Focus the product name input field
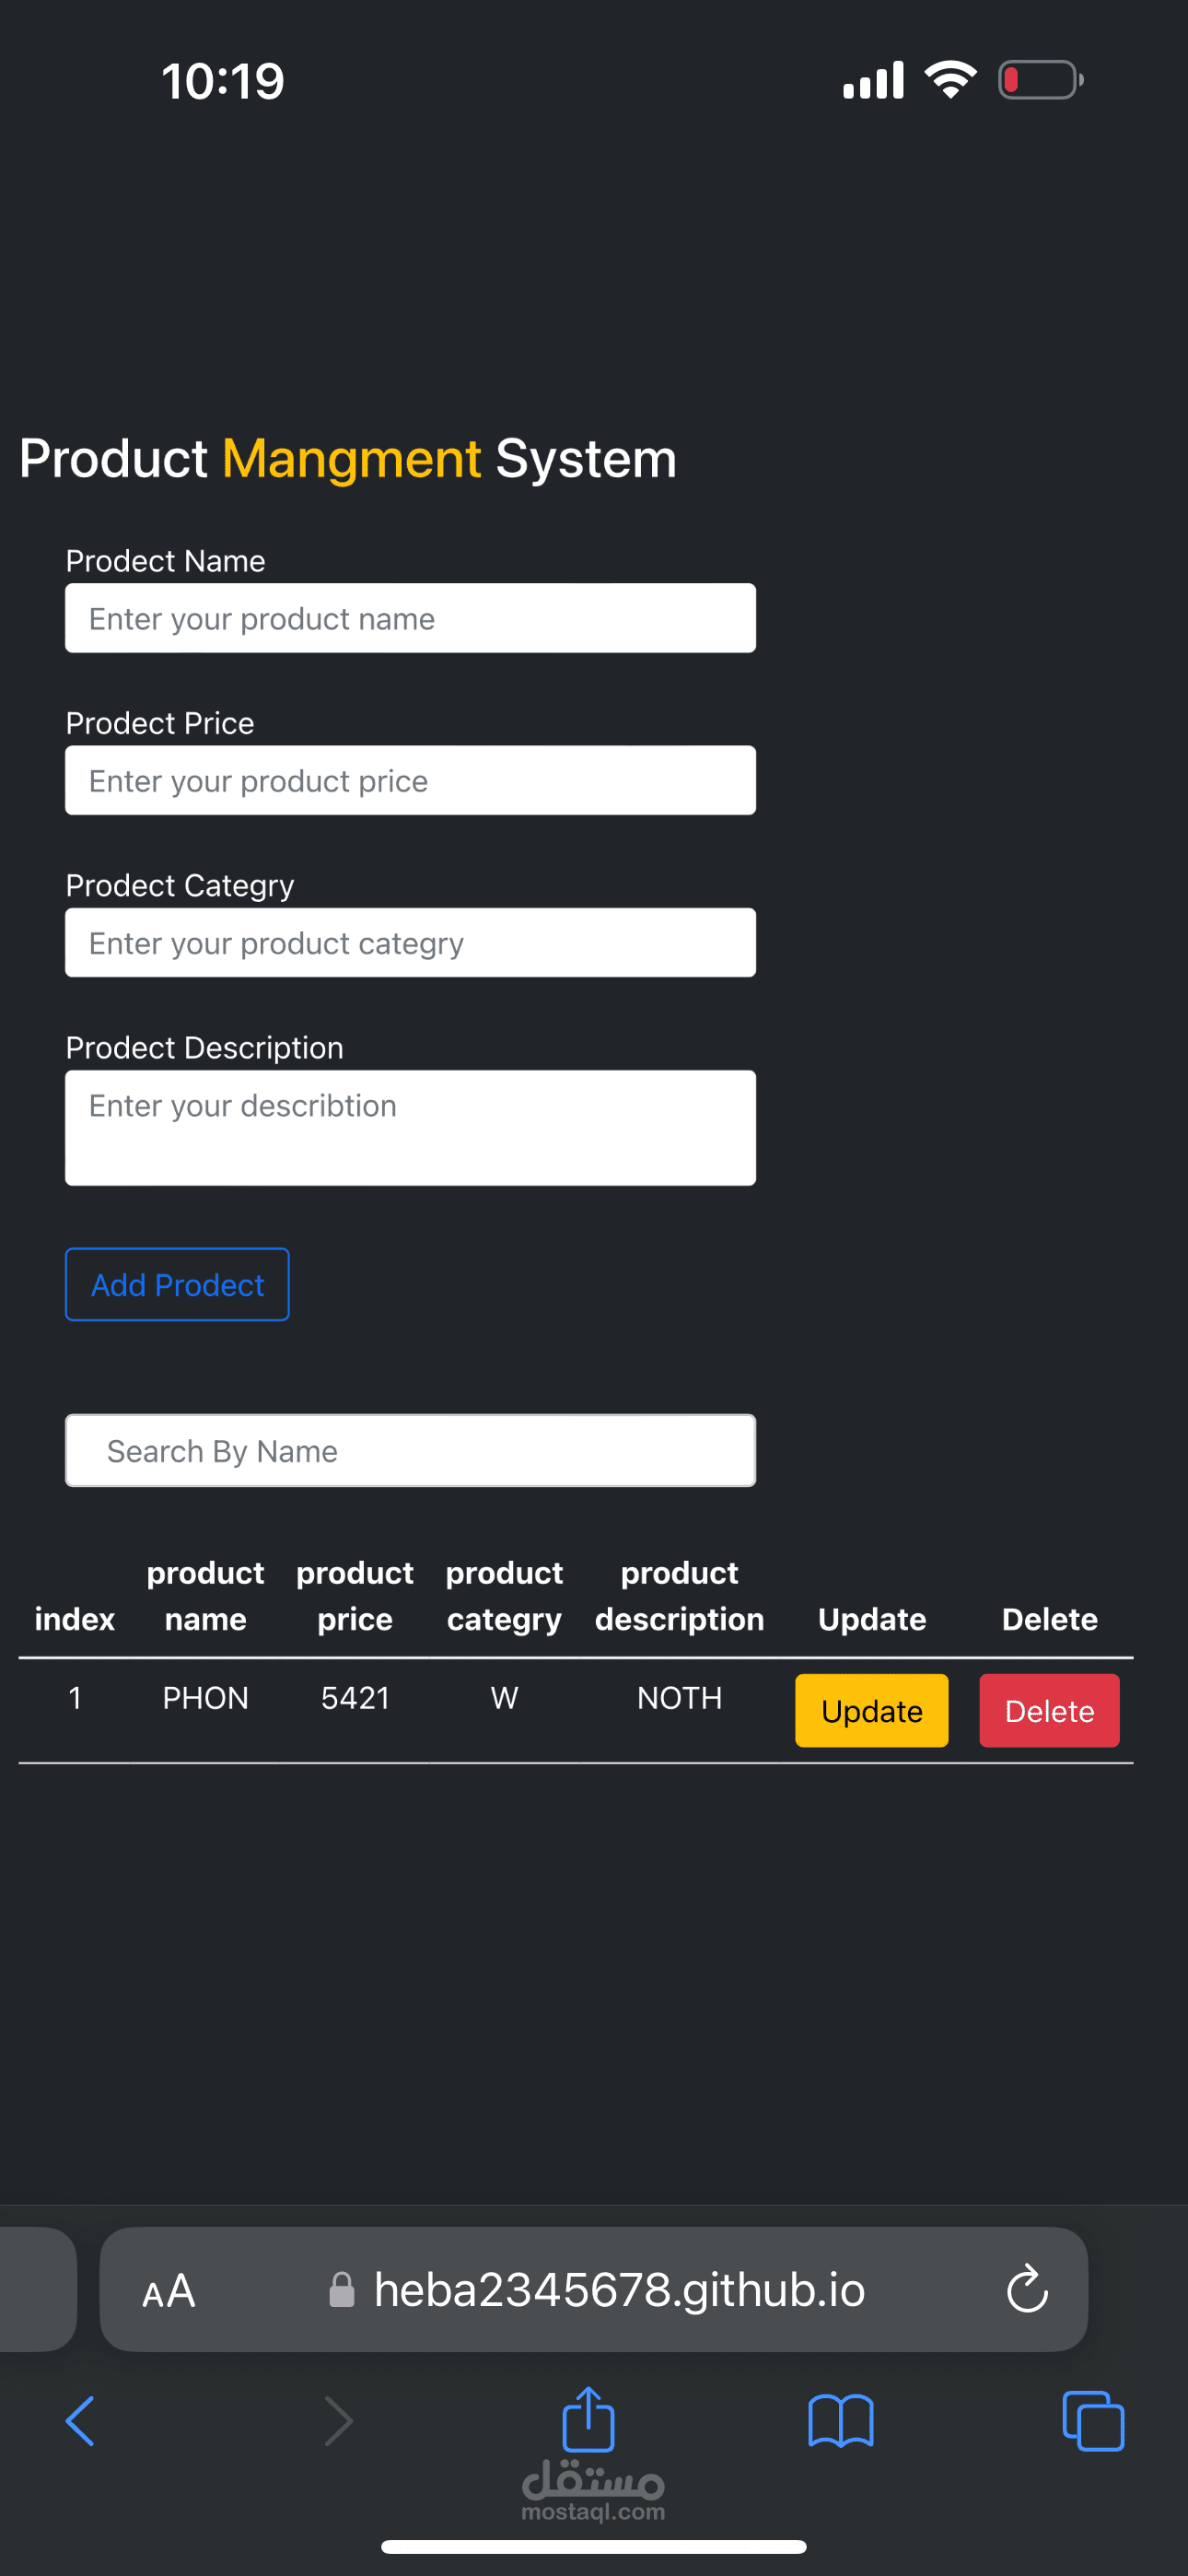 tap(410, 618)
